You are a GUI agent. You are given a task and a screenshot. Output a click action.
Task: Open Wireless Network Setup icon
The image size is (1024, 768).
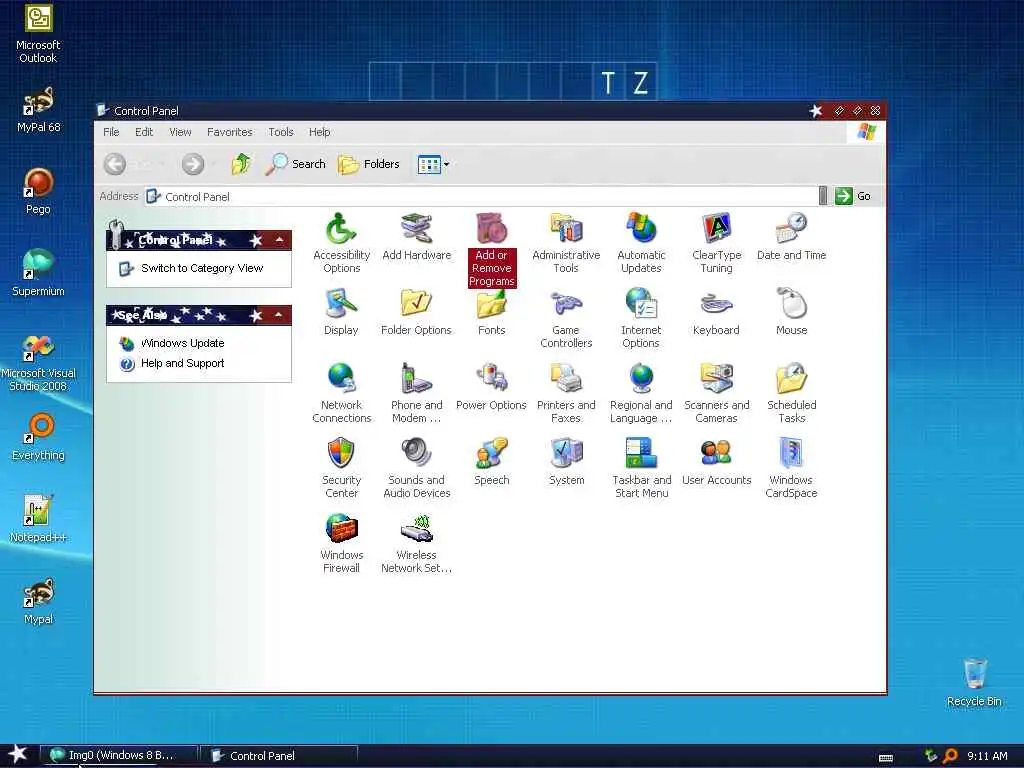coord(416,543)
